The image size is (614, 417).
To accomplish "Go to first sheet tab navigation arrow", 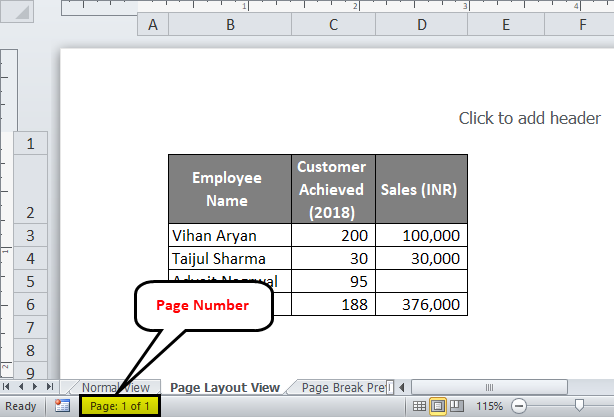I will (x=6, y=387).
